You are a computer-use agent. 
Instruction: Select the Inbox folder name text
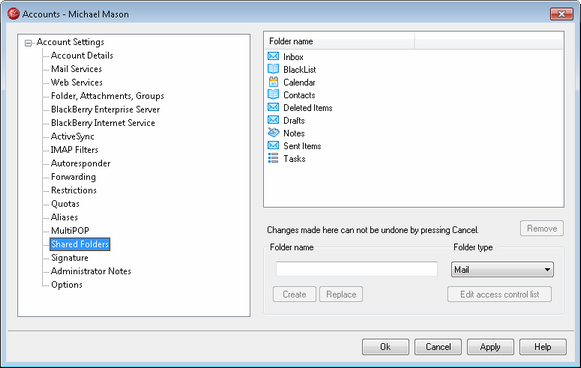tap(293, 57)
